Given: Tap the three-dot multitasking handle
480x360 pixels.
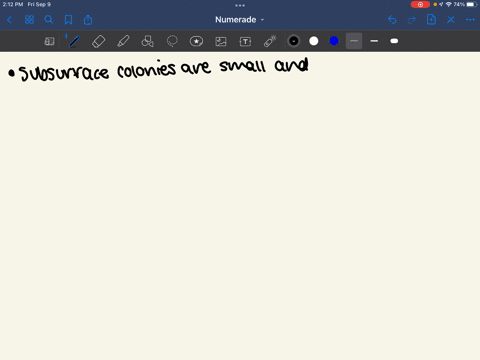Looking at the screenshot, I should tap(240, 5).
